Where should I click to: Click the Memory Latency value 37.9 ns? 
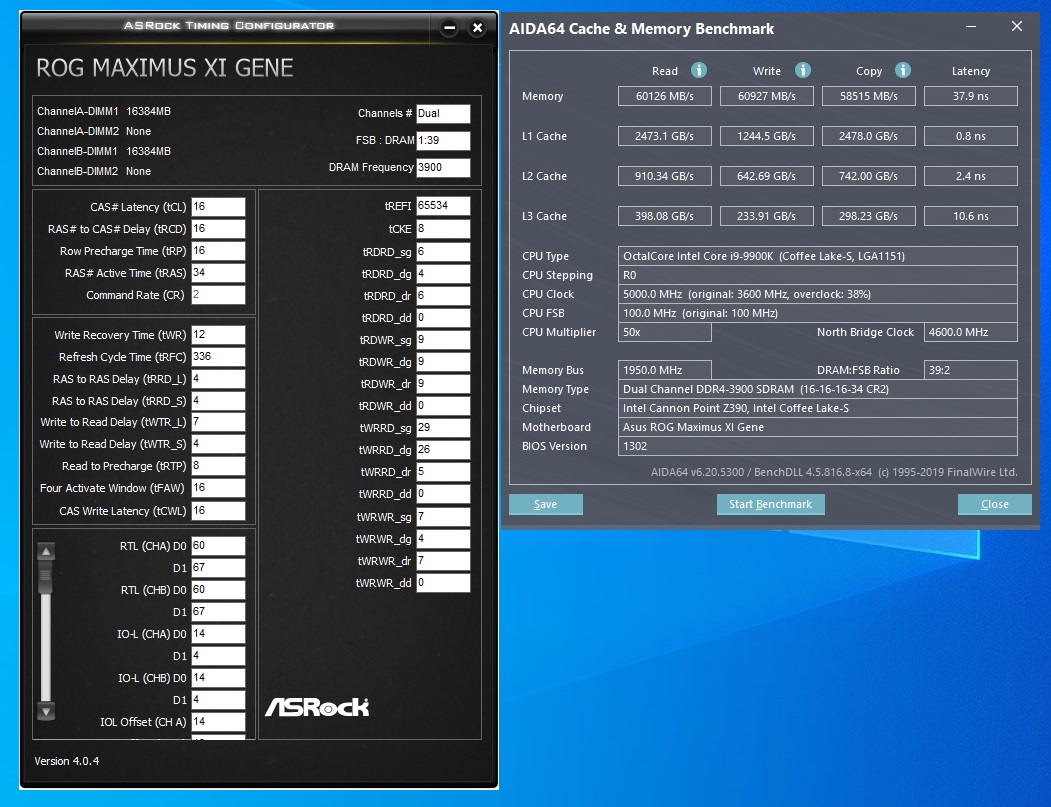click(x=971, y=96)
